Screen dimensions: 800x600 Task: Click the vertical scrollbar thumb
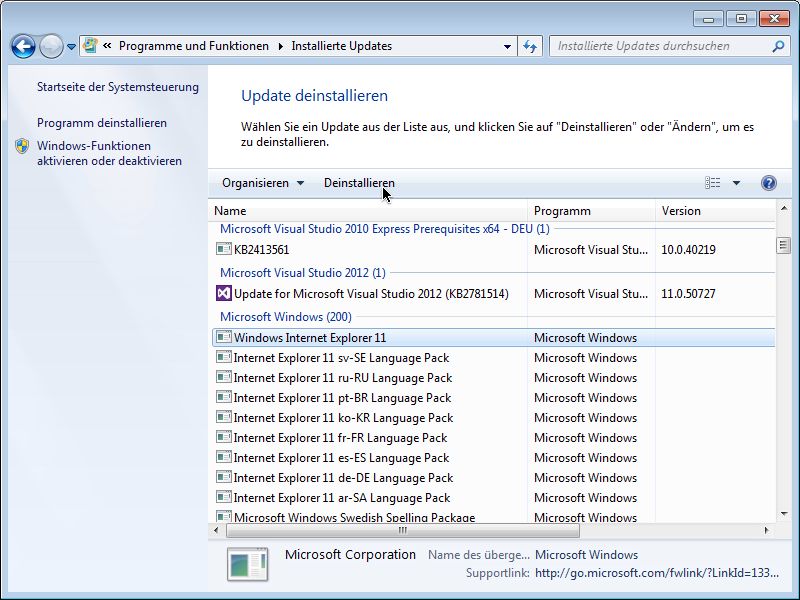tap(784, 245)
